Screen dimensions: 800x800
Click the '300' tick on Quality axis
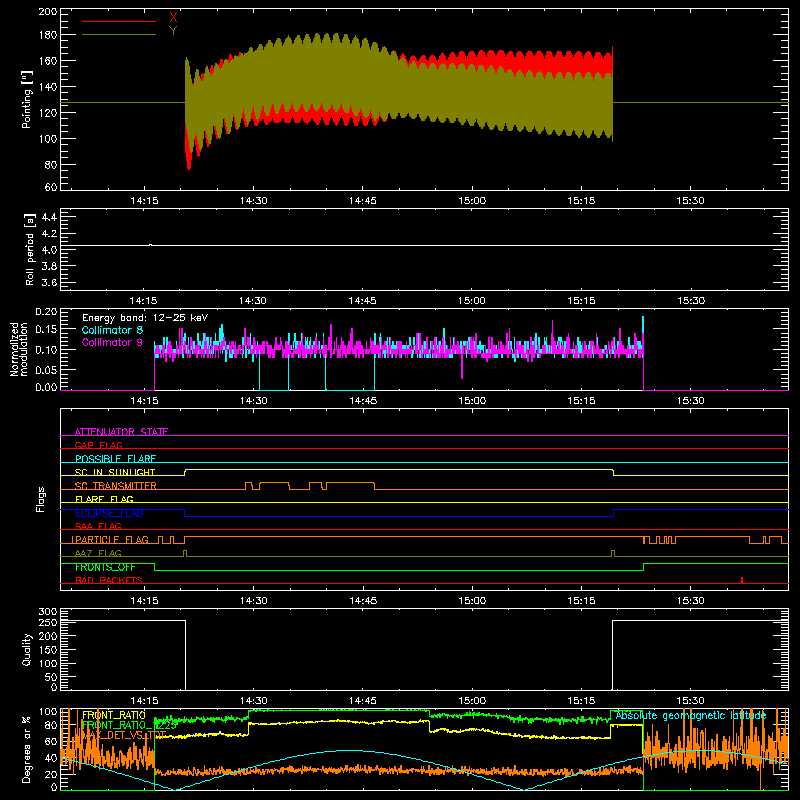pos(48,611)
